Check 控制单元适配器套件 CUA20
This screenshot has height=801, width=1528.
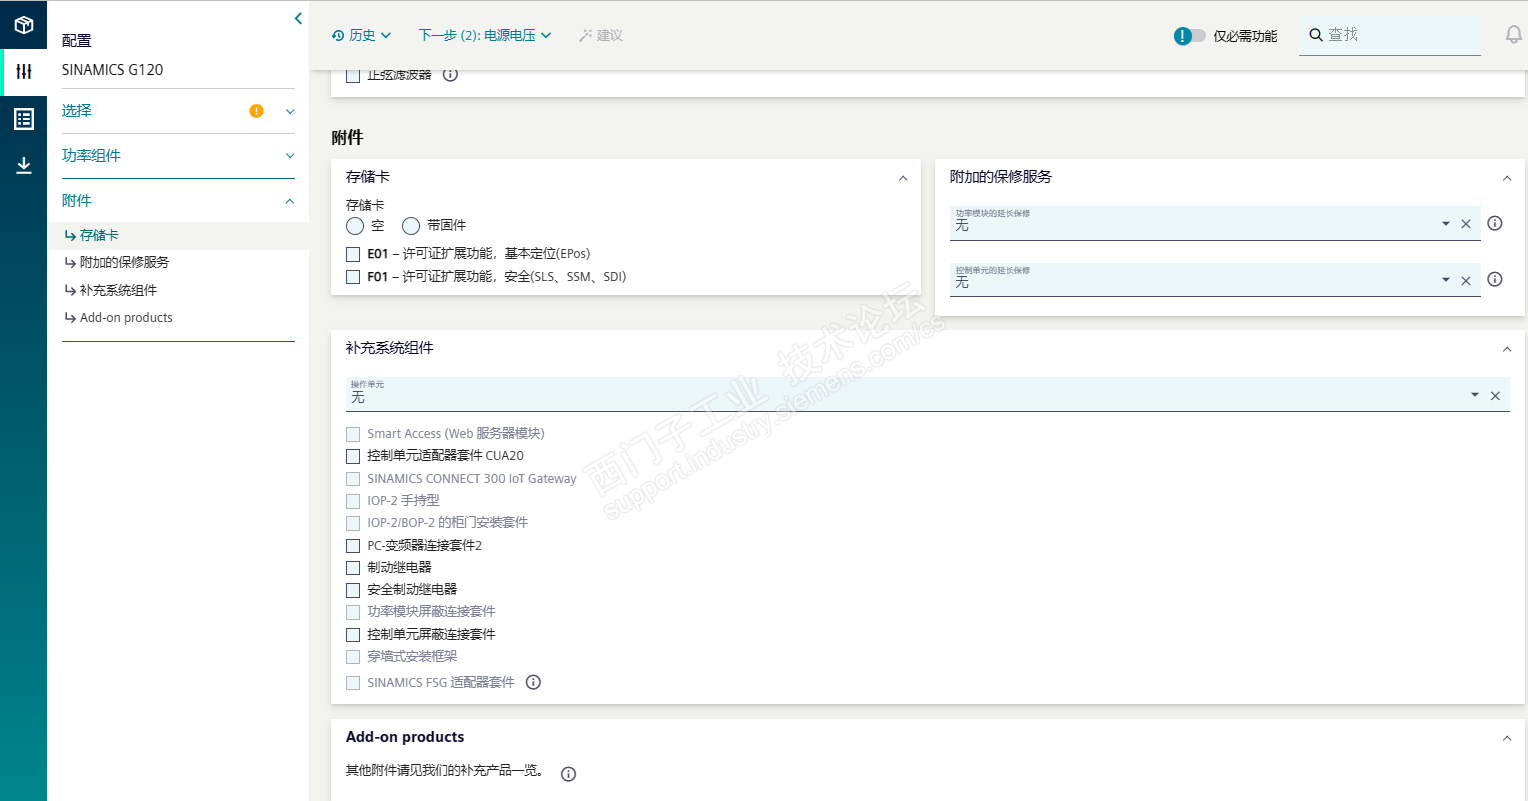[x=353, y=456]
